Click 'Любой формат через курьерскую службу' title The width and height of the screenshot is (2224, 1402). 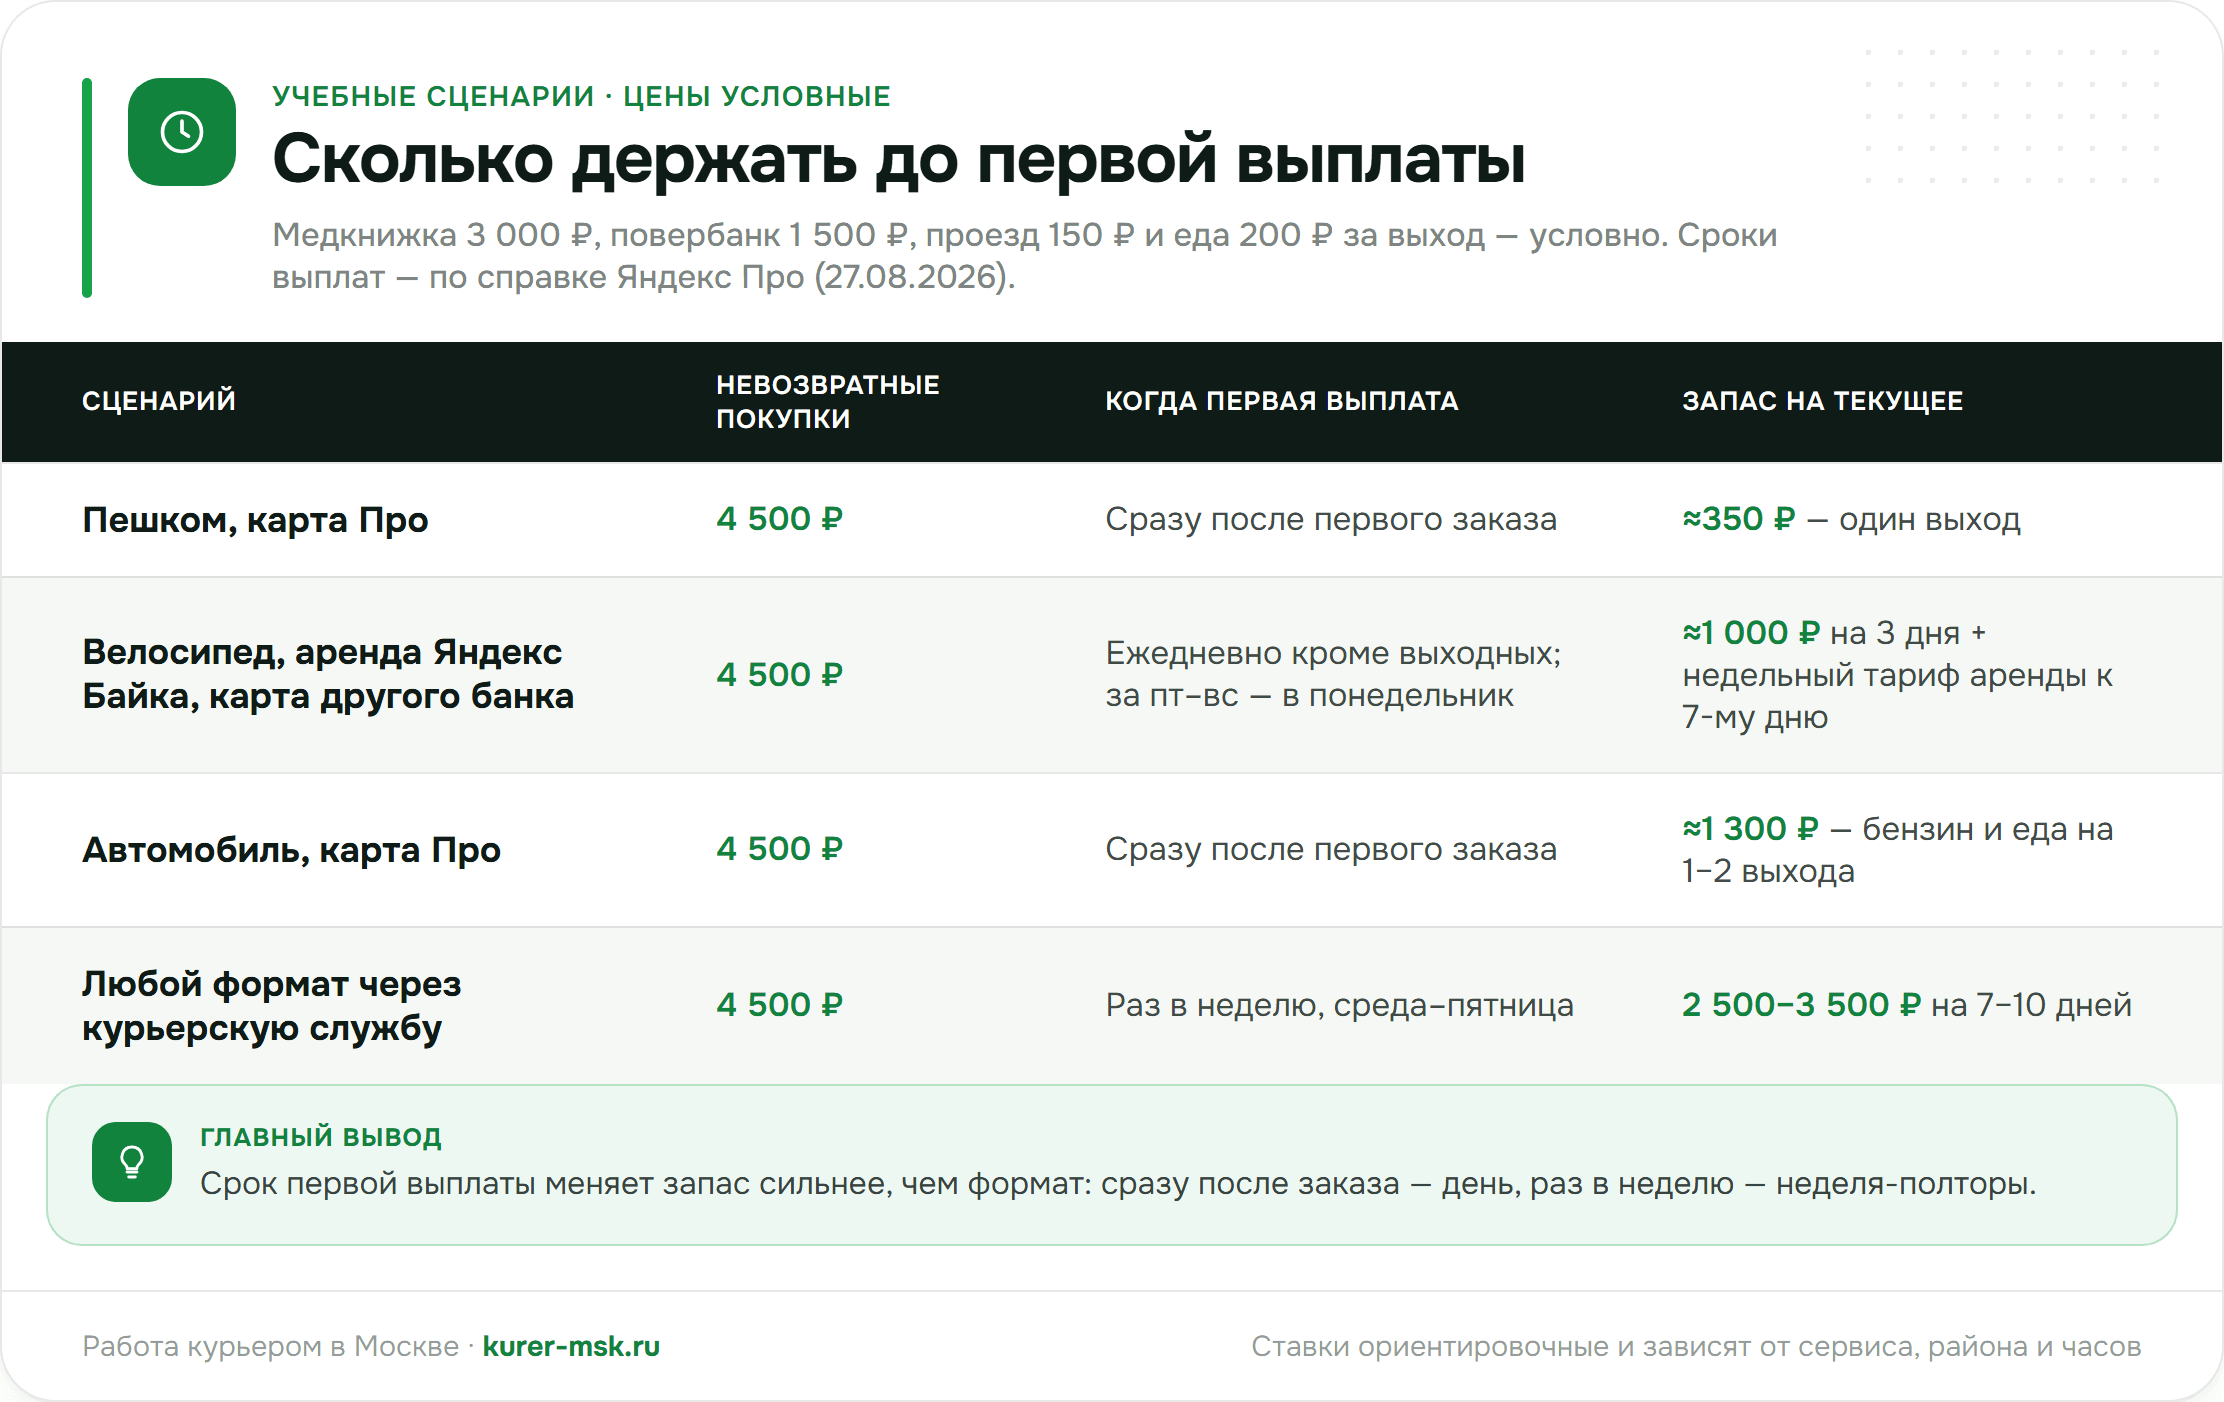[272, 1006]
